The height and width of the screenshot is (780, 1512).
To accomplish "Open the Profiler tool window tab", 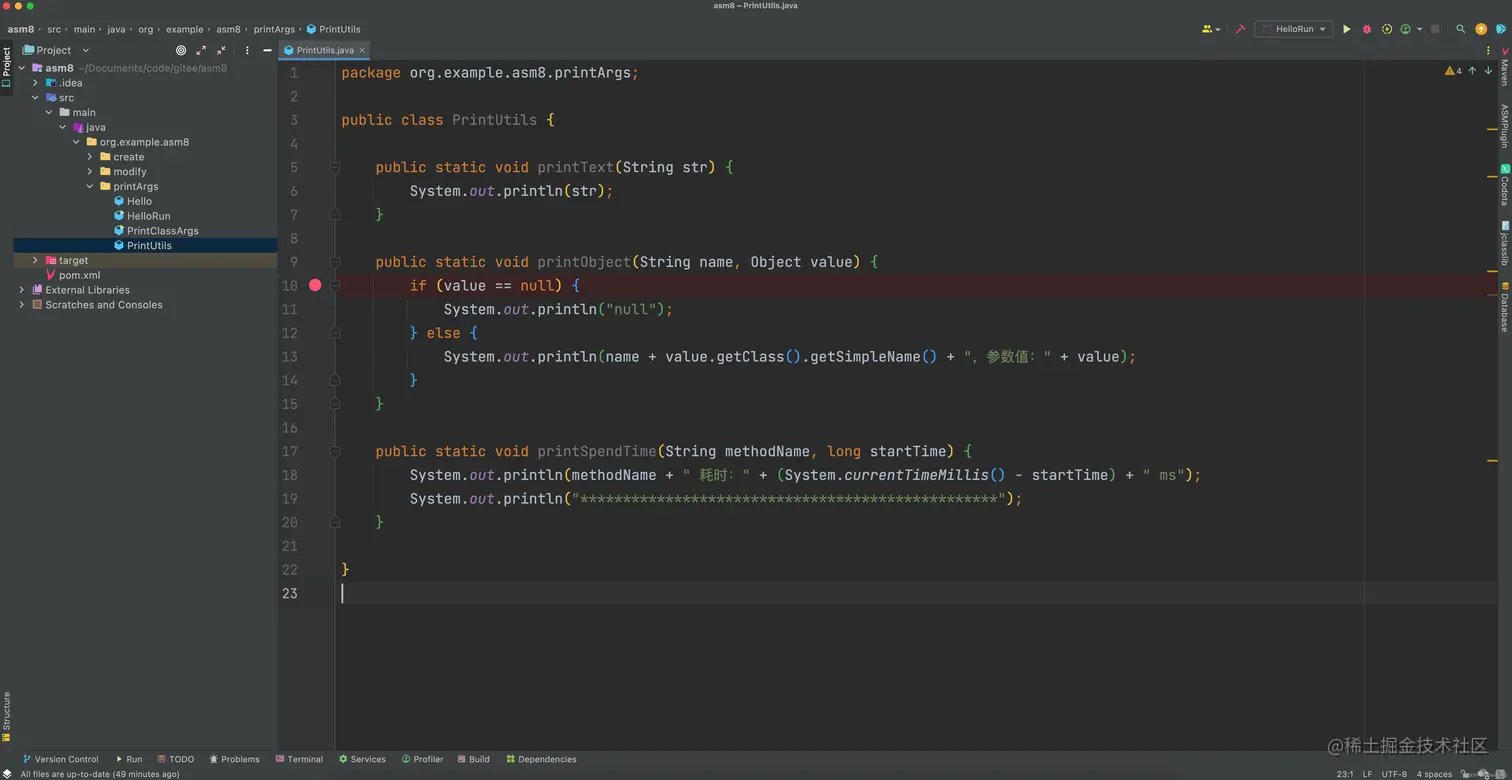I will tap(422, 759).
